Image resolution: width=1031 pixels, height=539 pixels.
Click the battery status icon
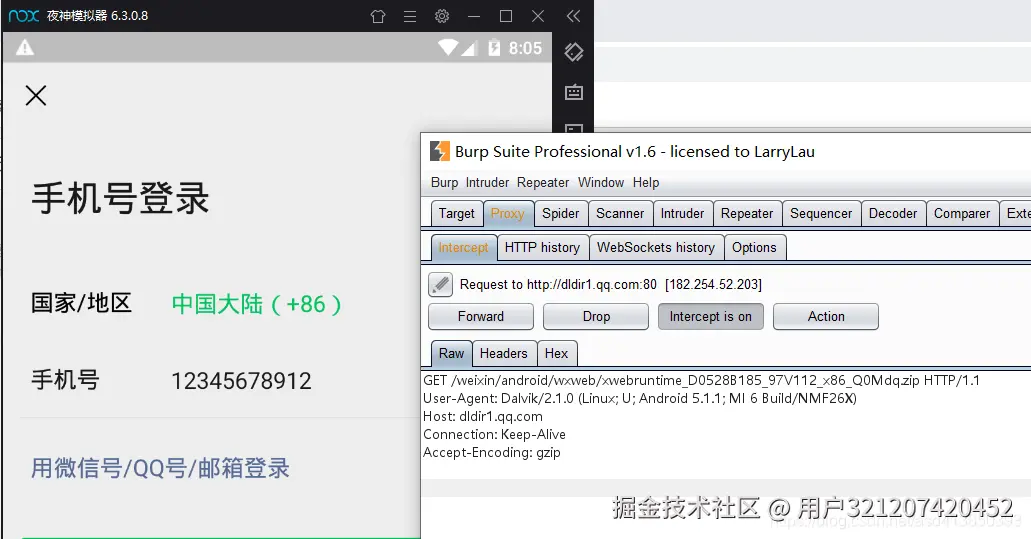click(x=494, y=47)
